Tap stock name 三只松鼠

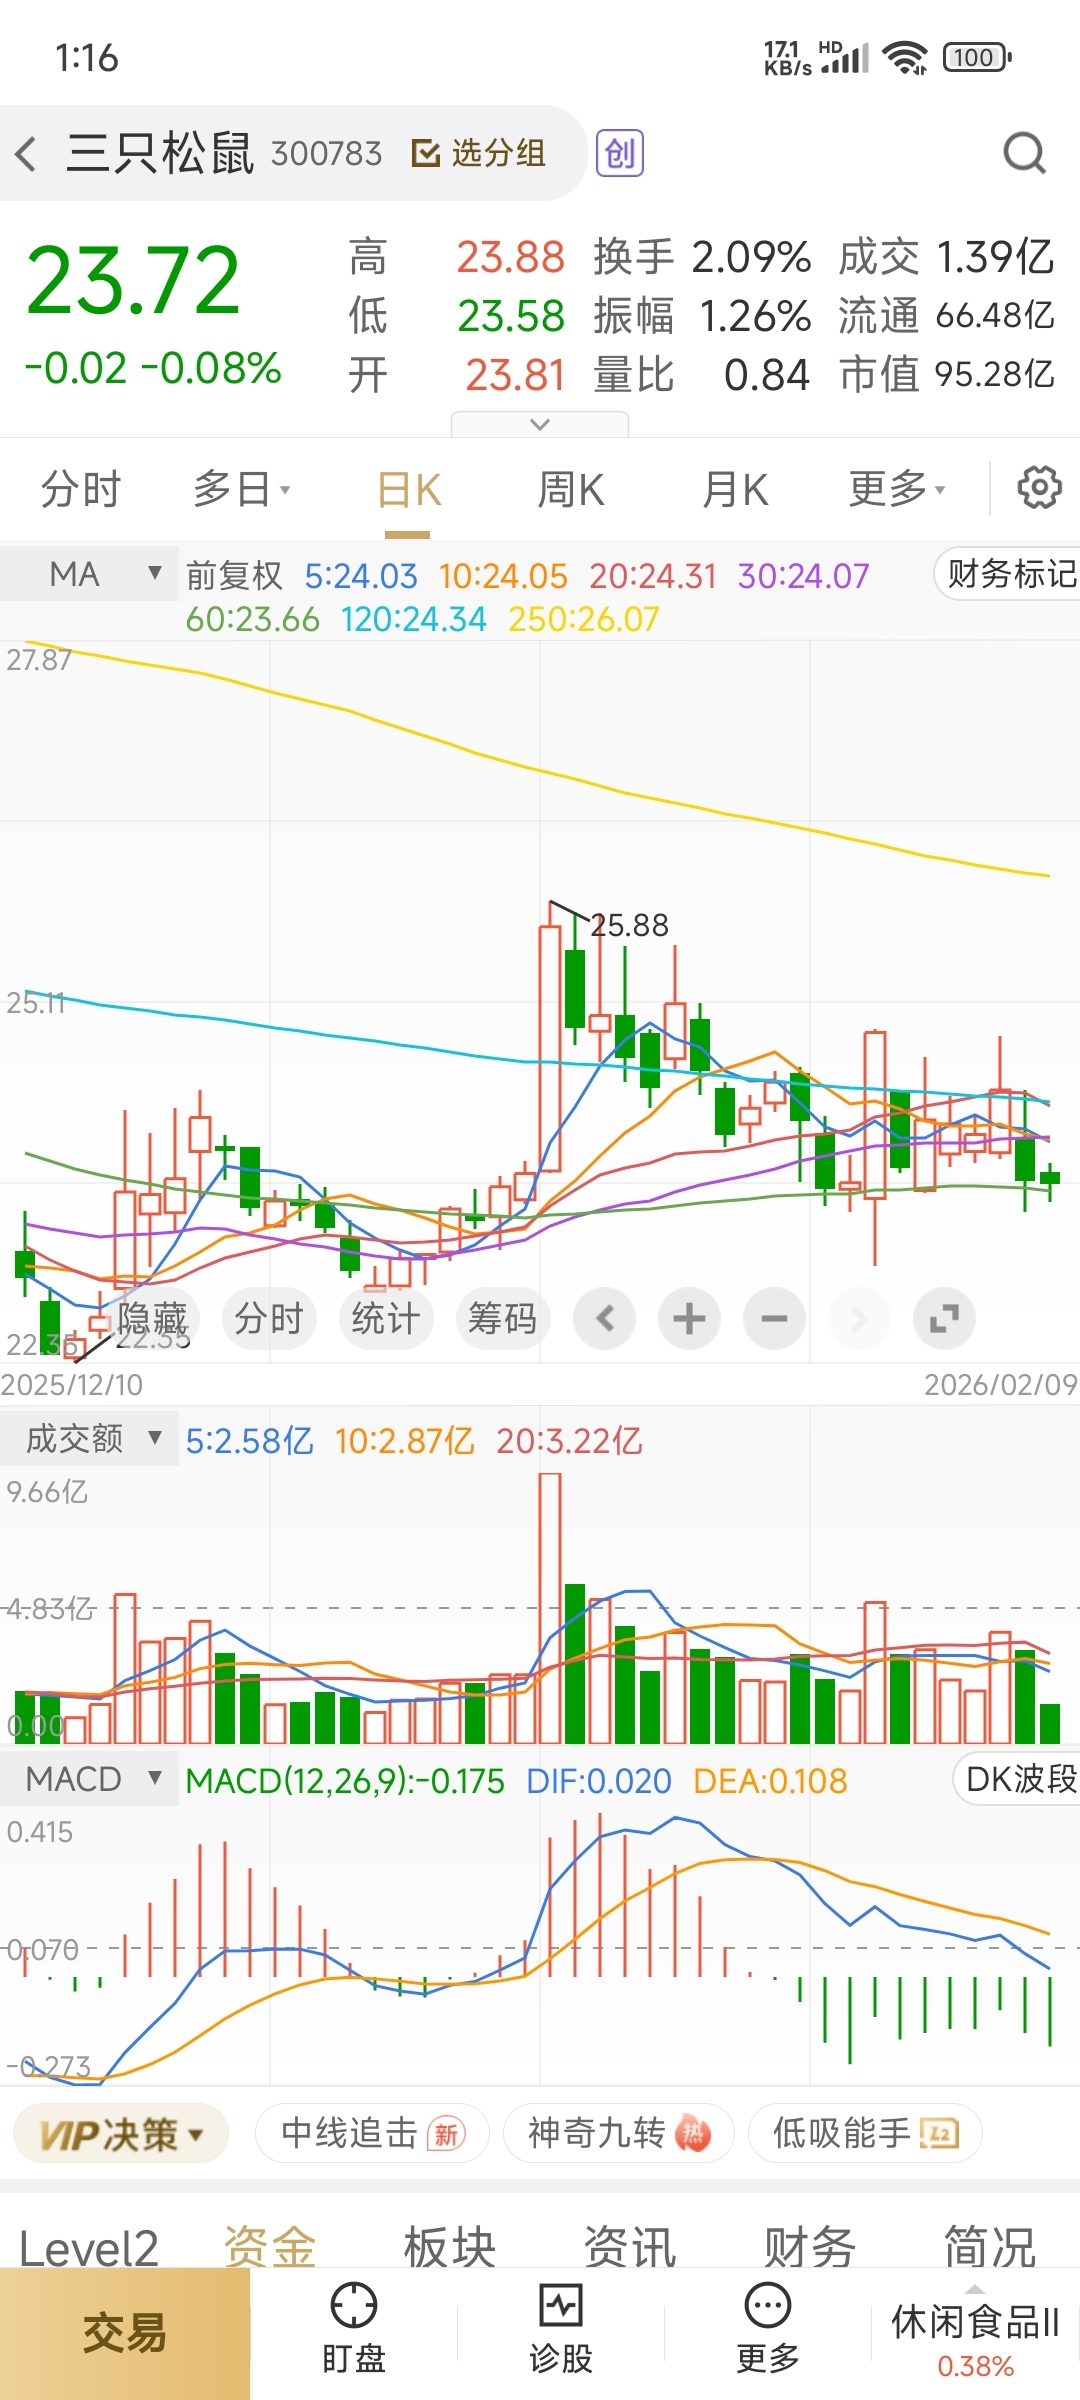click(160, 153)
